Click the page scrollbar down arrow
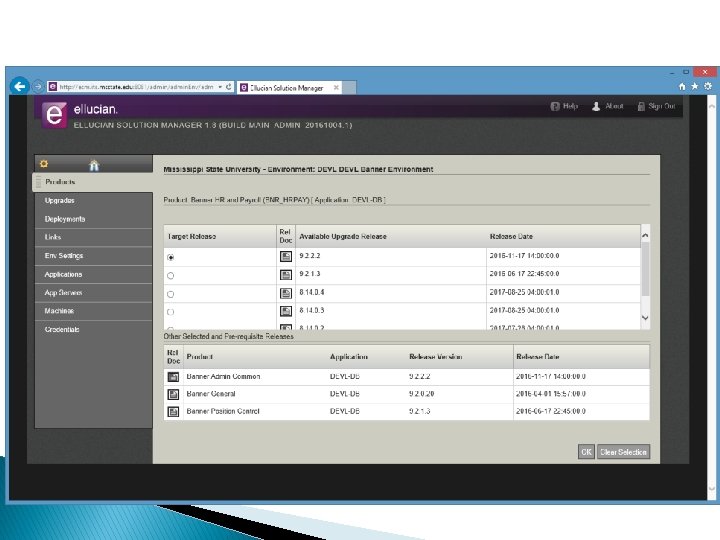This screenshot has height=540, width=720. (712, 489)
